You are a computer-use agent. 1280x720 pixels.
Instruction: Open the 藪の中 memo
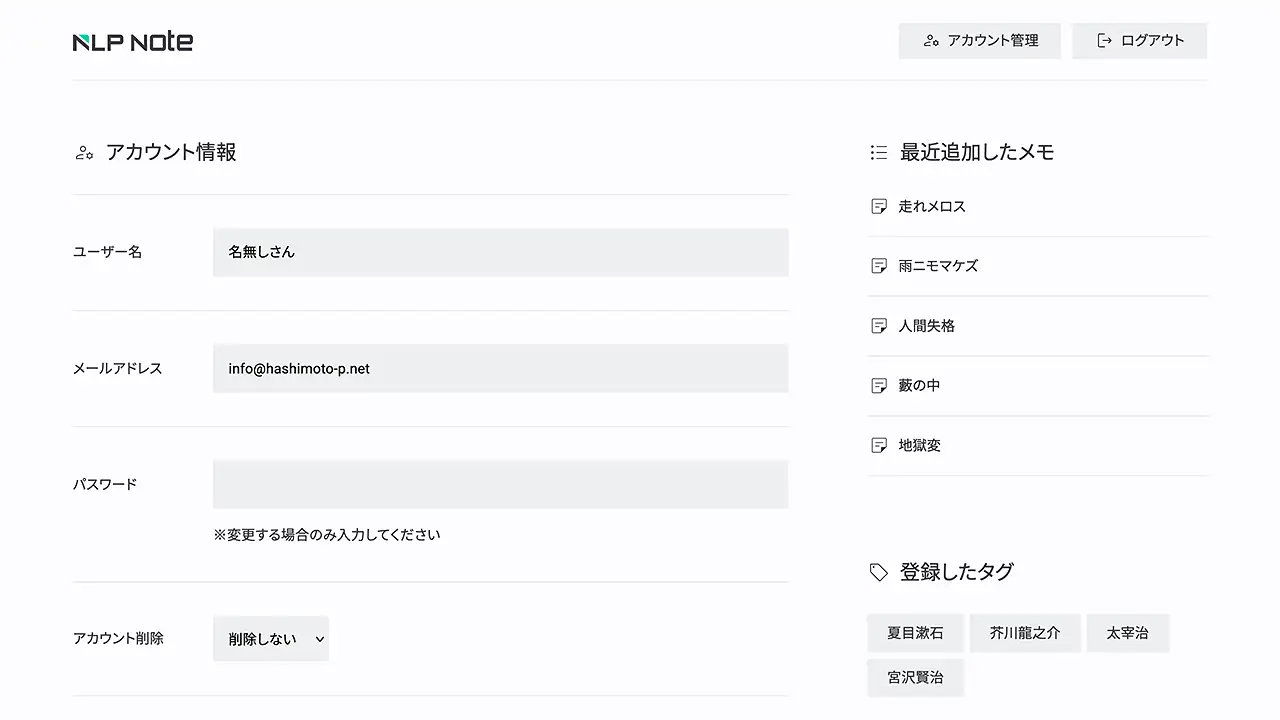919,385
